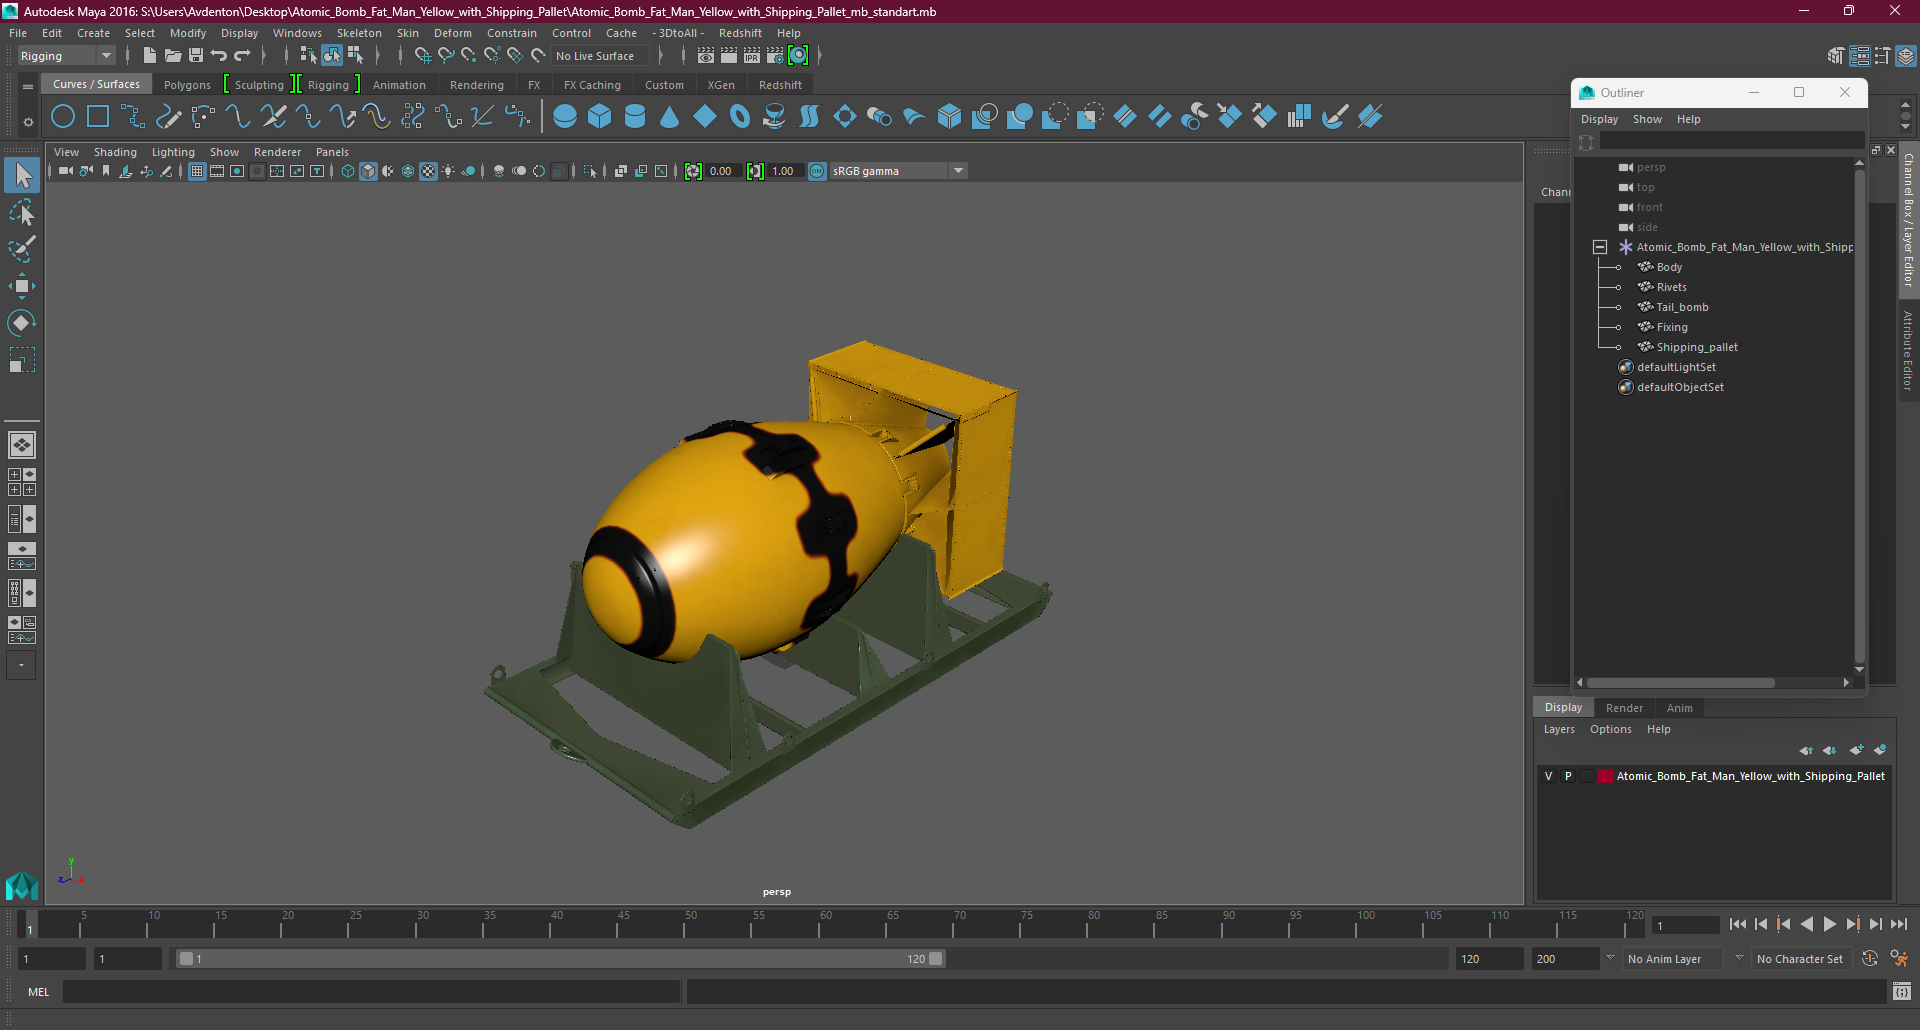Switch to Polygons shelf tab
The height and width of the screenshot is (1030, 1920).
tap(187, 85)
